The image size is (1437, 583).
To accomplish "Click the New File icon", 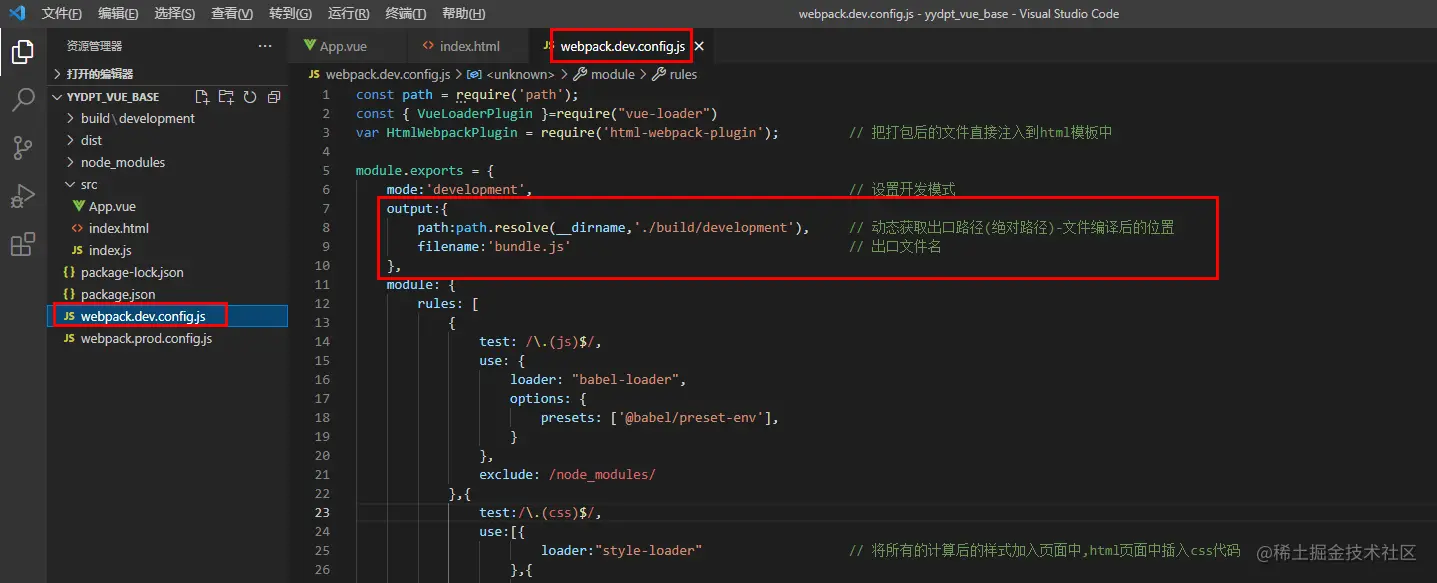I will (x=202, y=97).
